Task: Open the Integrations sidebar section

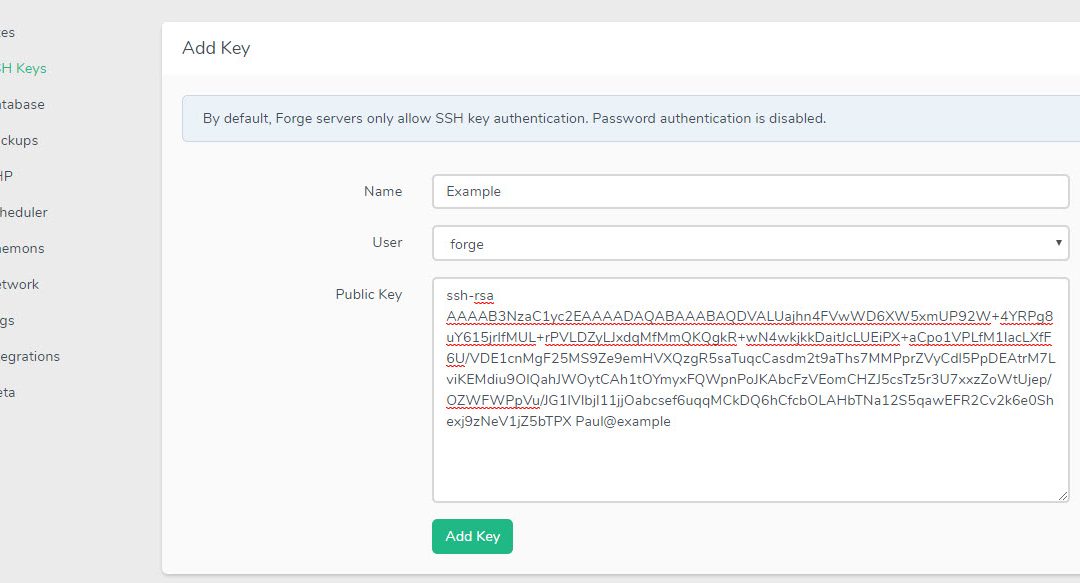Action: click(30, 356)
